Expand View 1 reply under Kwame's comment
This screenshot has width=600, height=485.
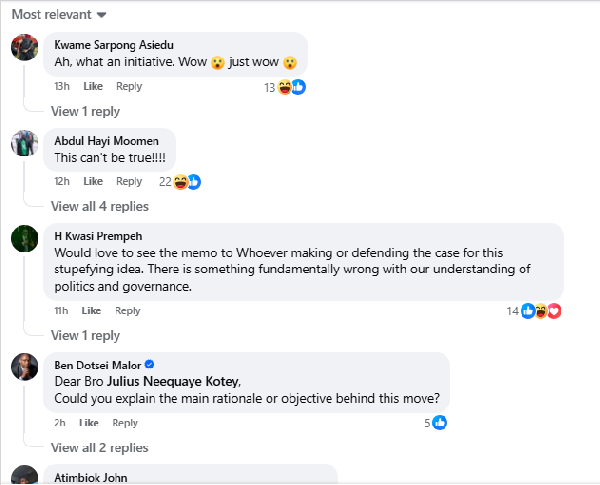85,112
